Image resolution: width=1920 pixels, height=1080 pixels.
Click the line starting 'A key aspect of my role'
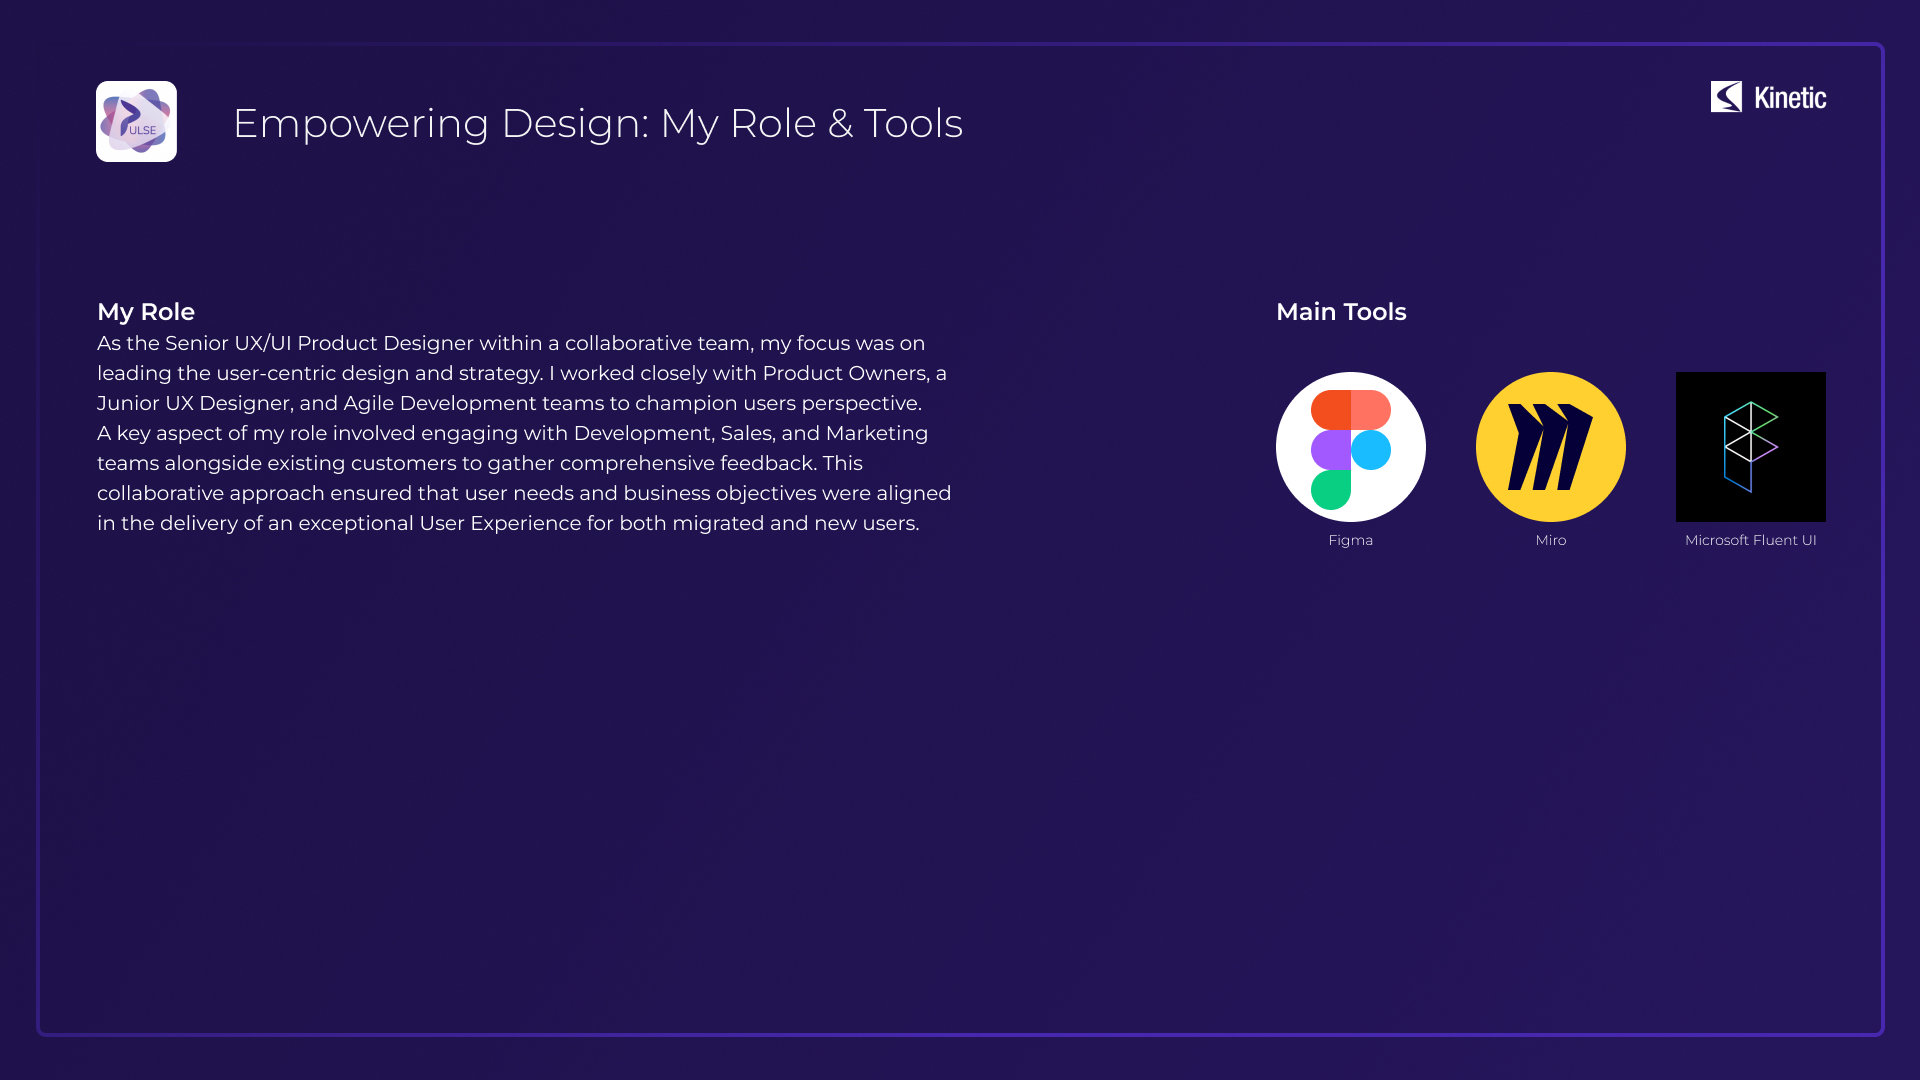(512, 433)
